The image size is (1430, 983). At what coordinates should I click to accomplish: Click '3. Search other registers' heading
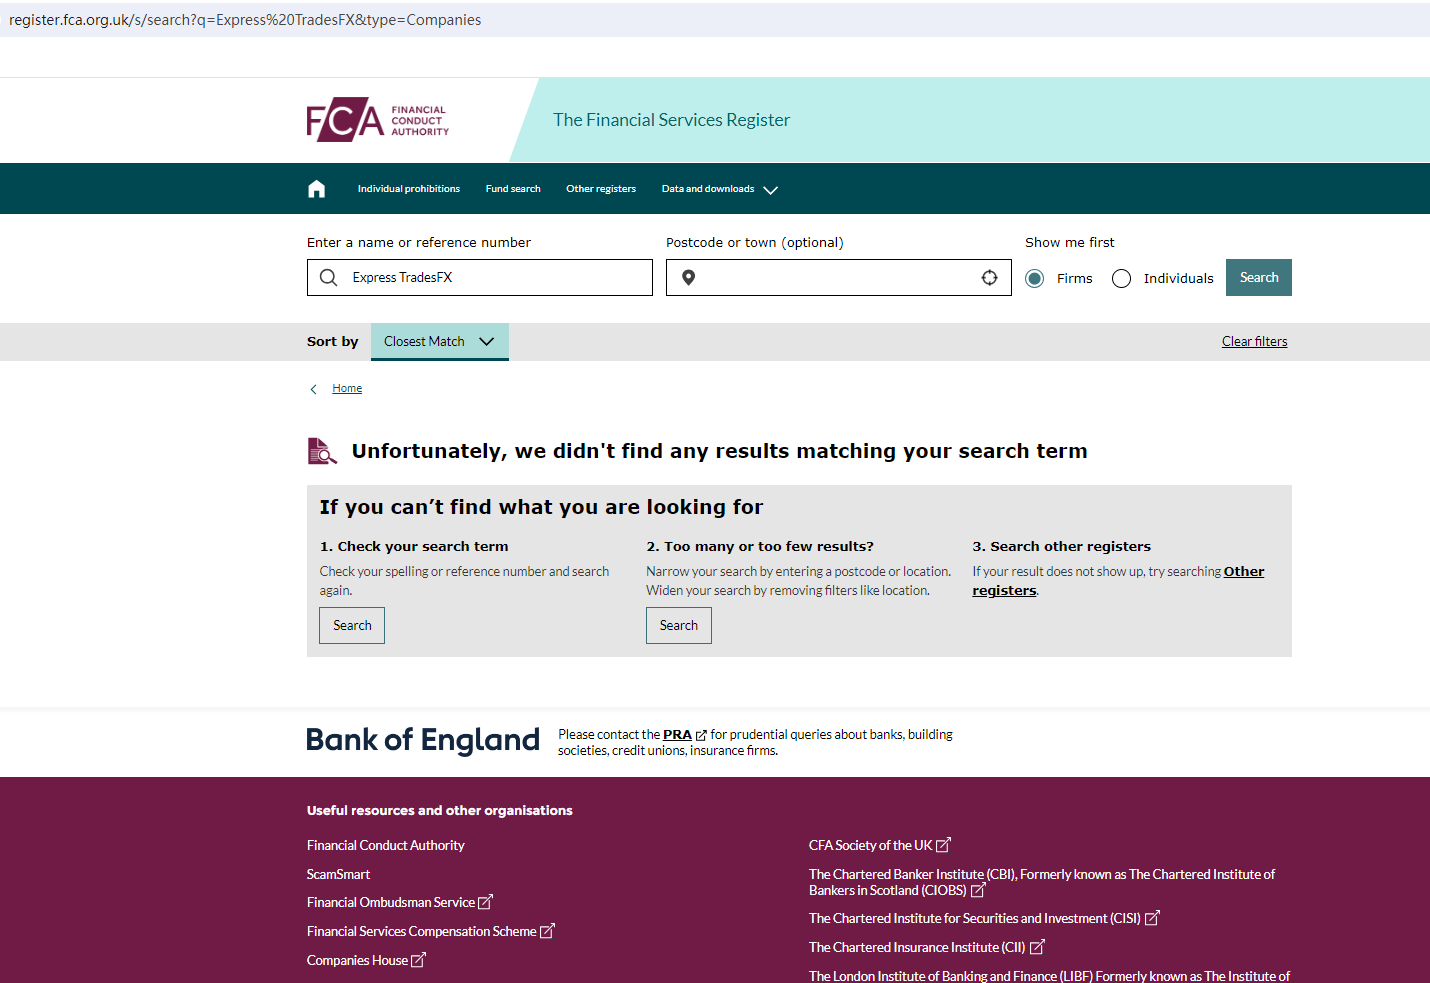pyautogui.click(x=1062, y=547)
